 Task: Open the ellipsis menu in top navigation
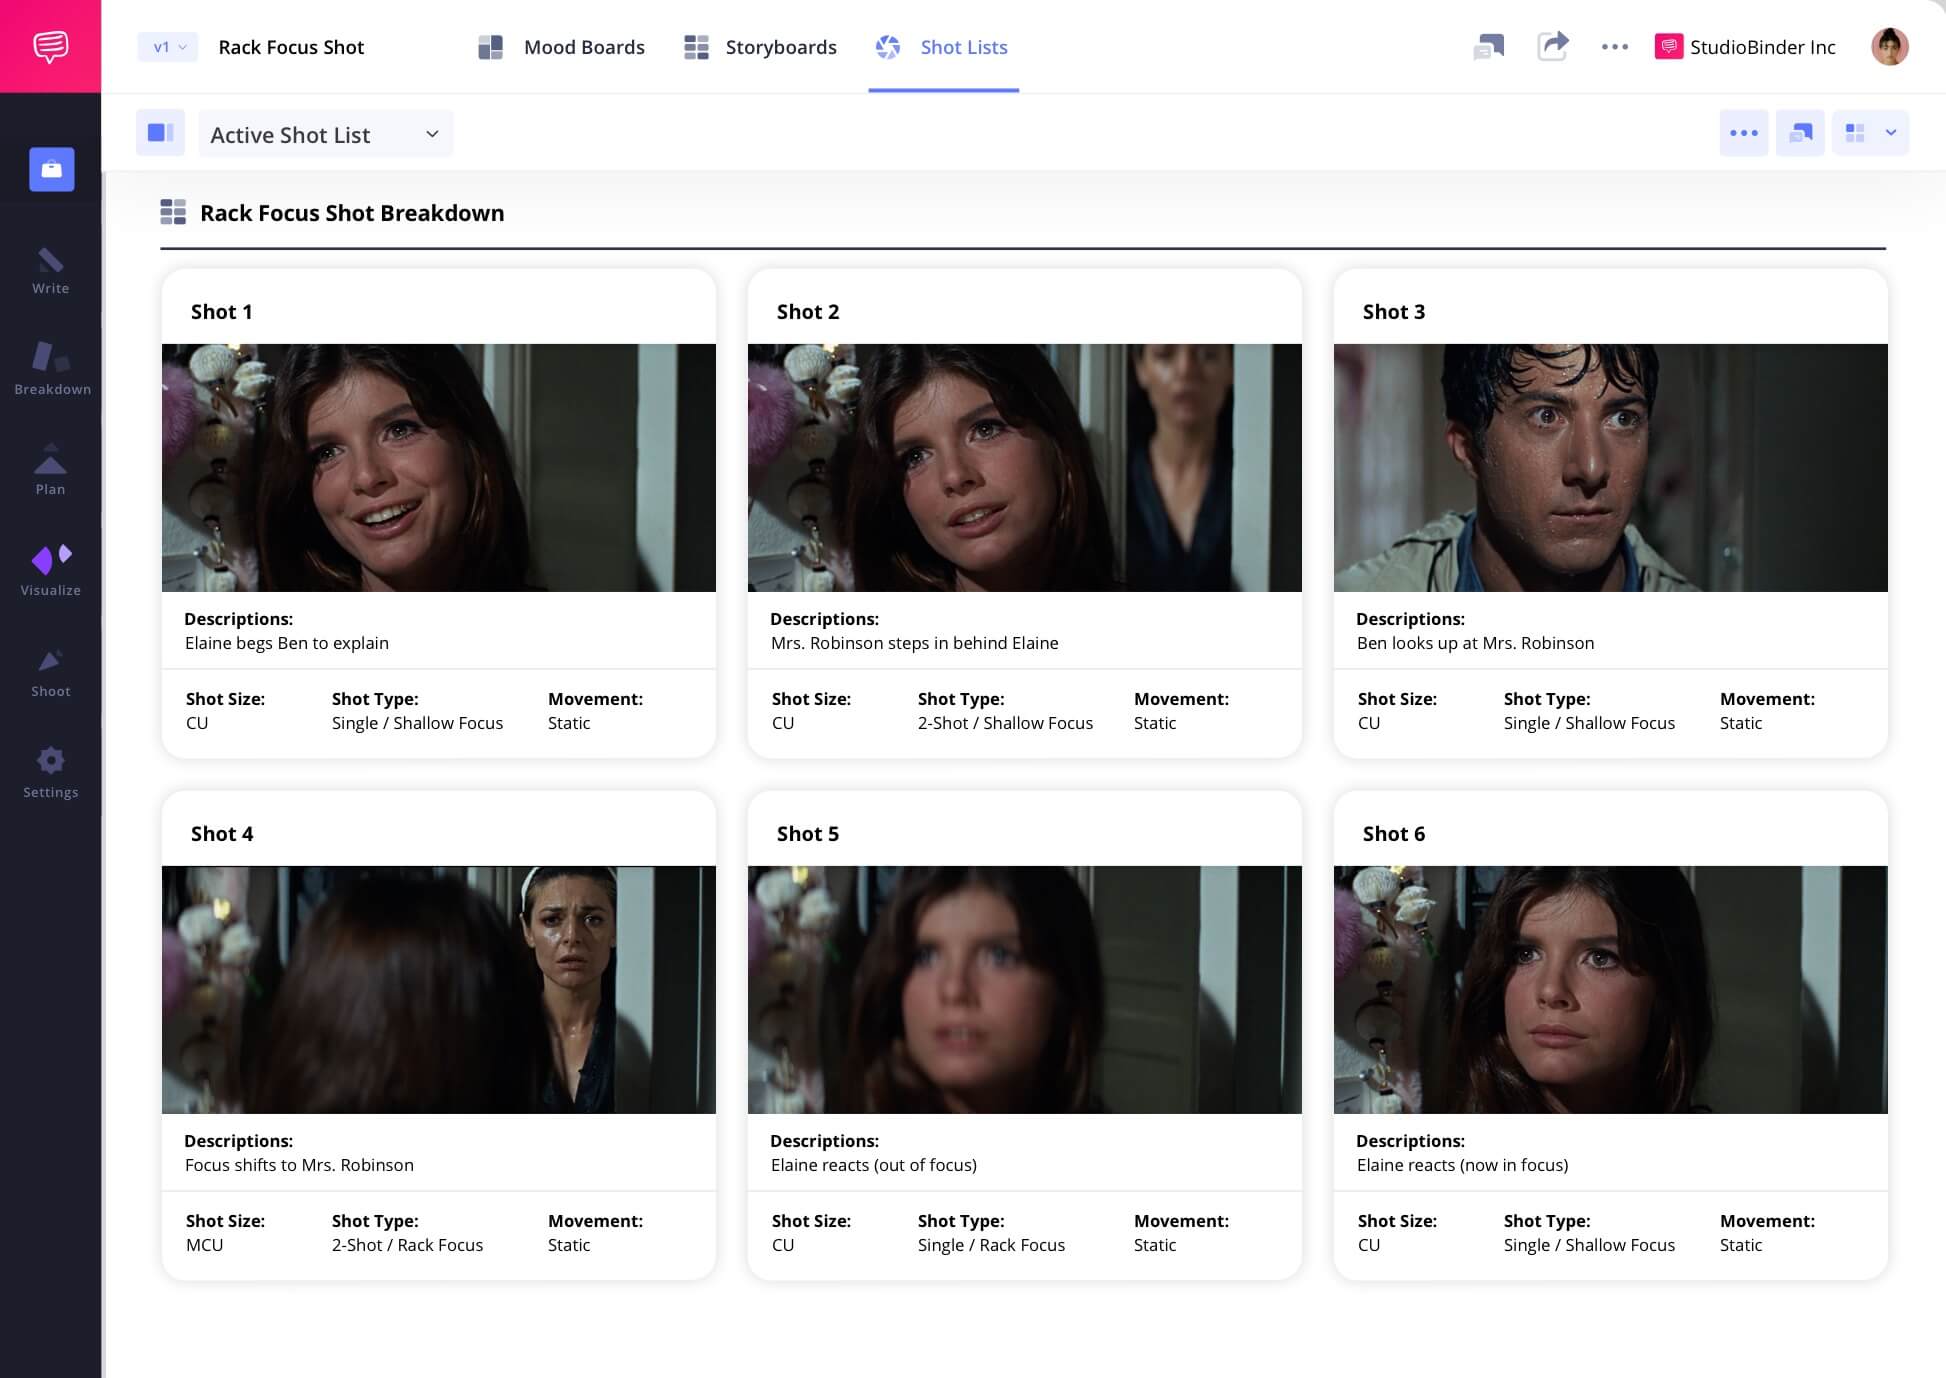(x=1614, y=46)
